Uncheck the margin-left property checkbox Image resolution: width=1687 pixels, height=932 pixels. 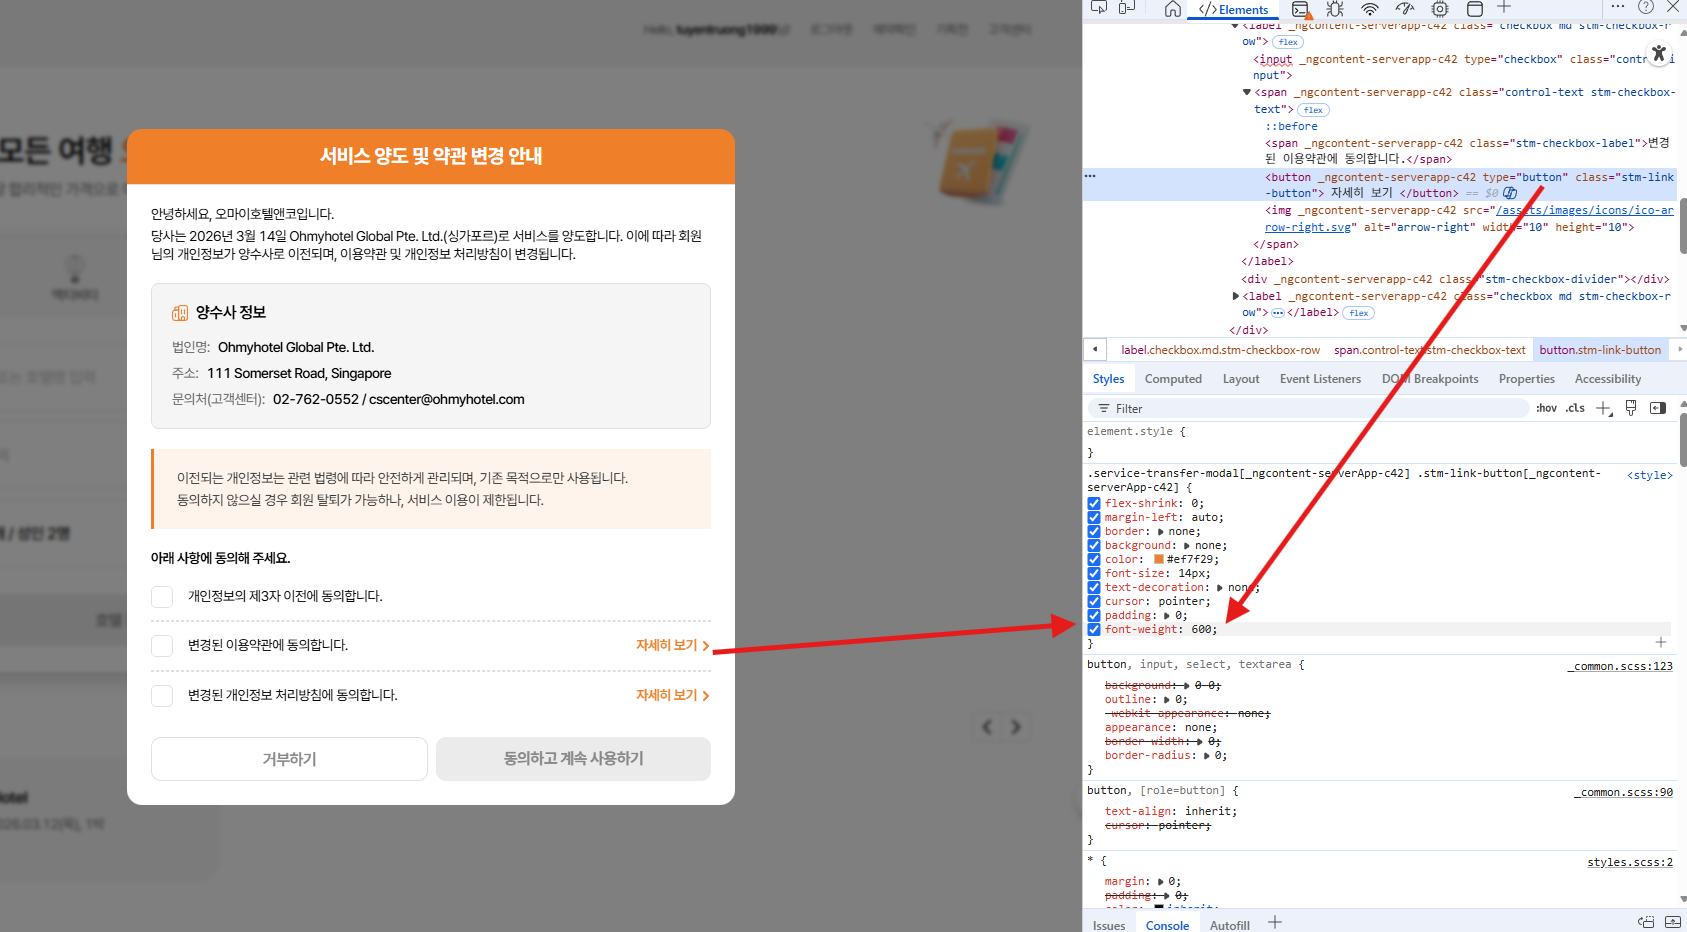(x=1094, y=518)
